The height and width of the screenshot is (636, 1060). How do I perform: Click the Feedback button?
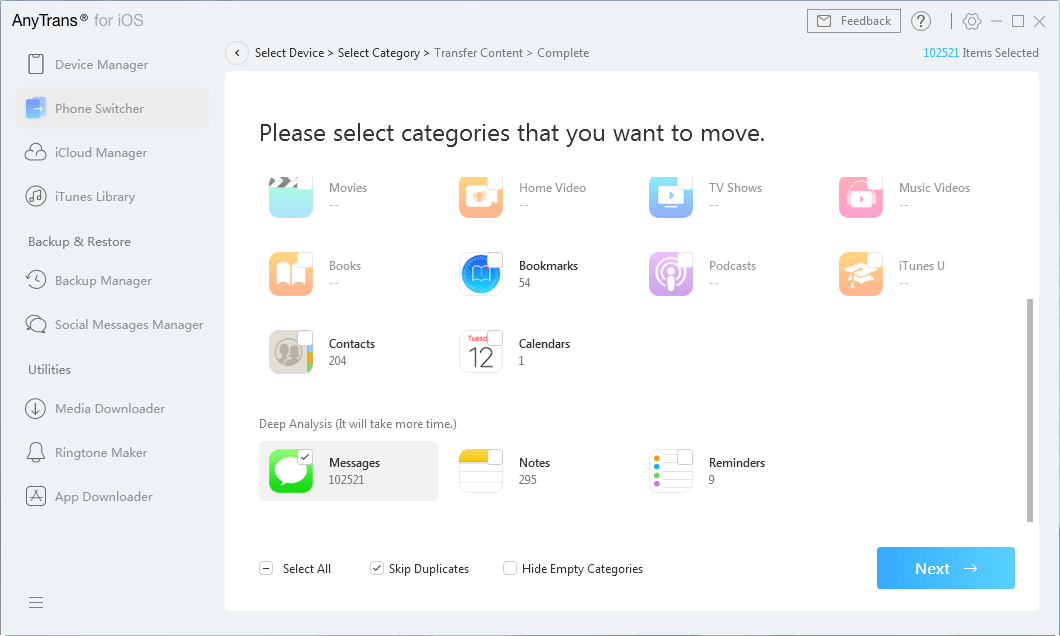point(854,21)
